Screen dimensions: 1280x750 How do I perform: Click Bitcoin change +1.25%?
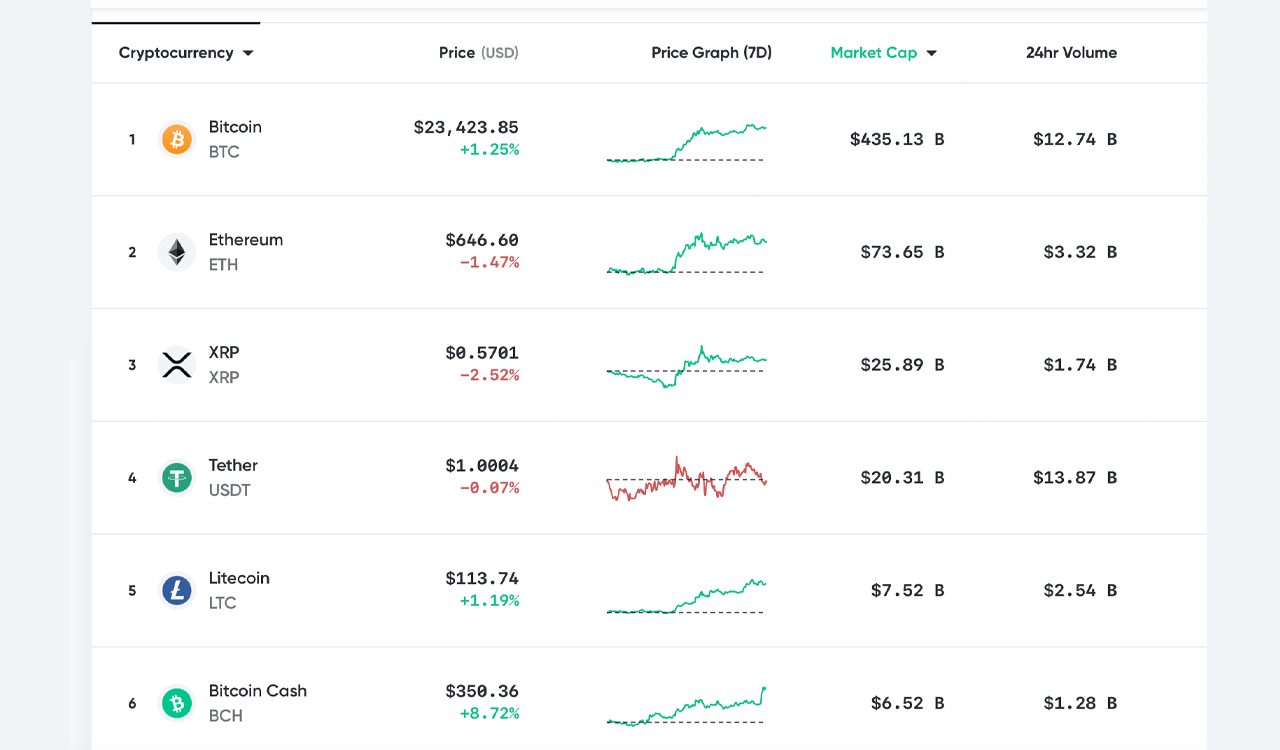pos(489,150)
